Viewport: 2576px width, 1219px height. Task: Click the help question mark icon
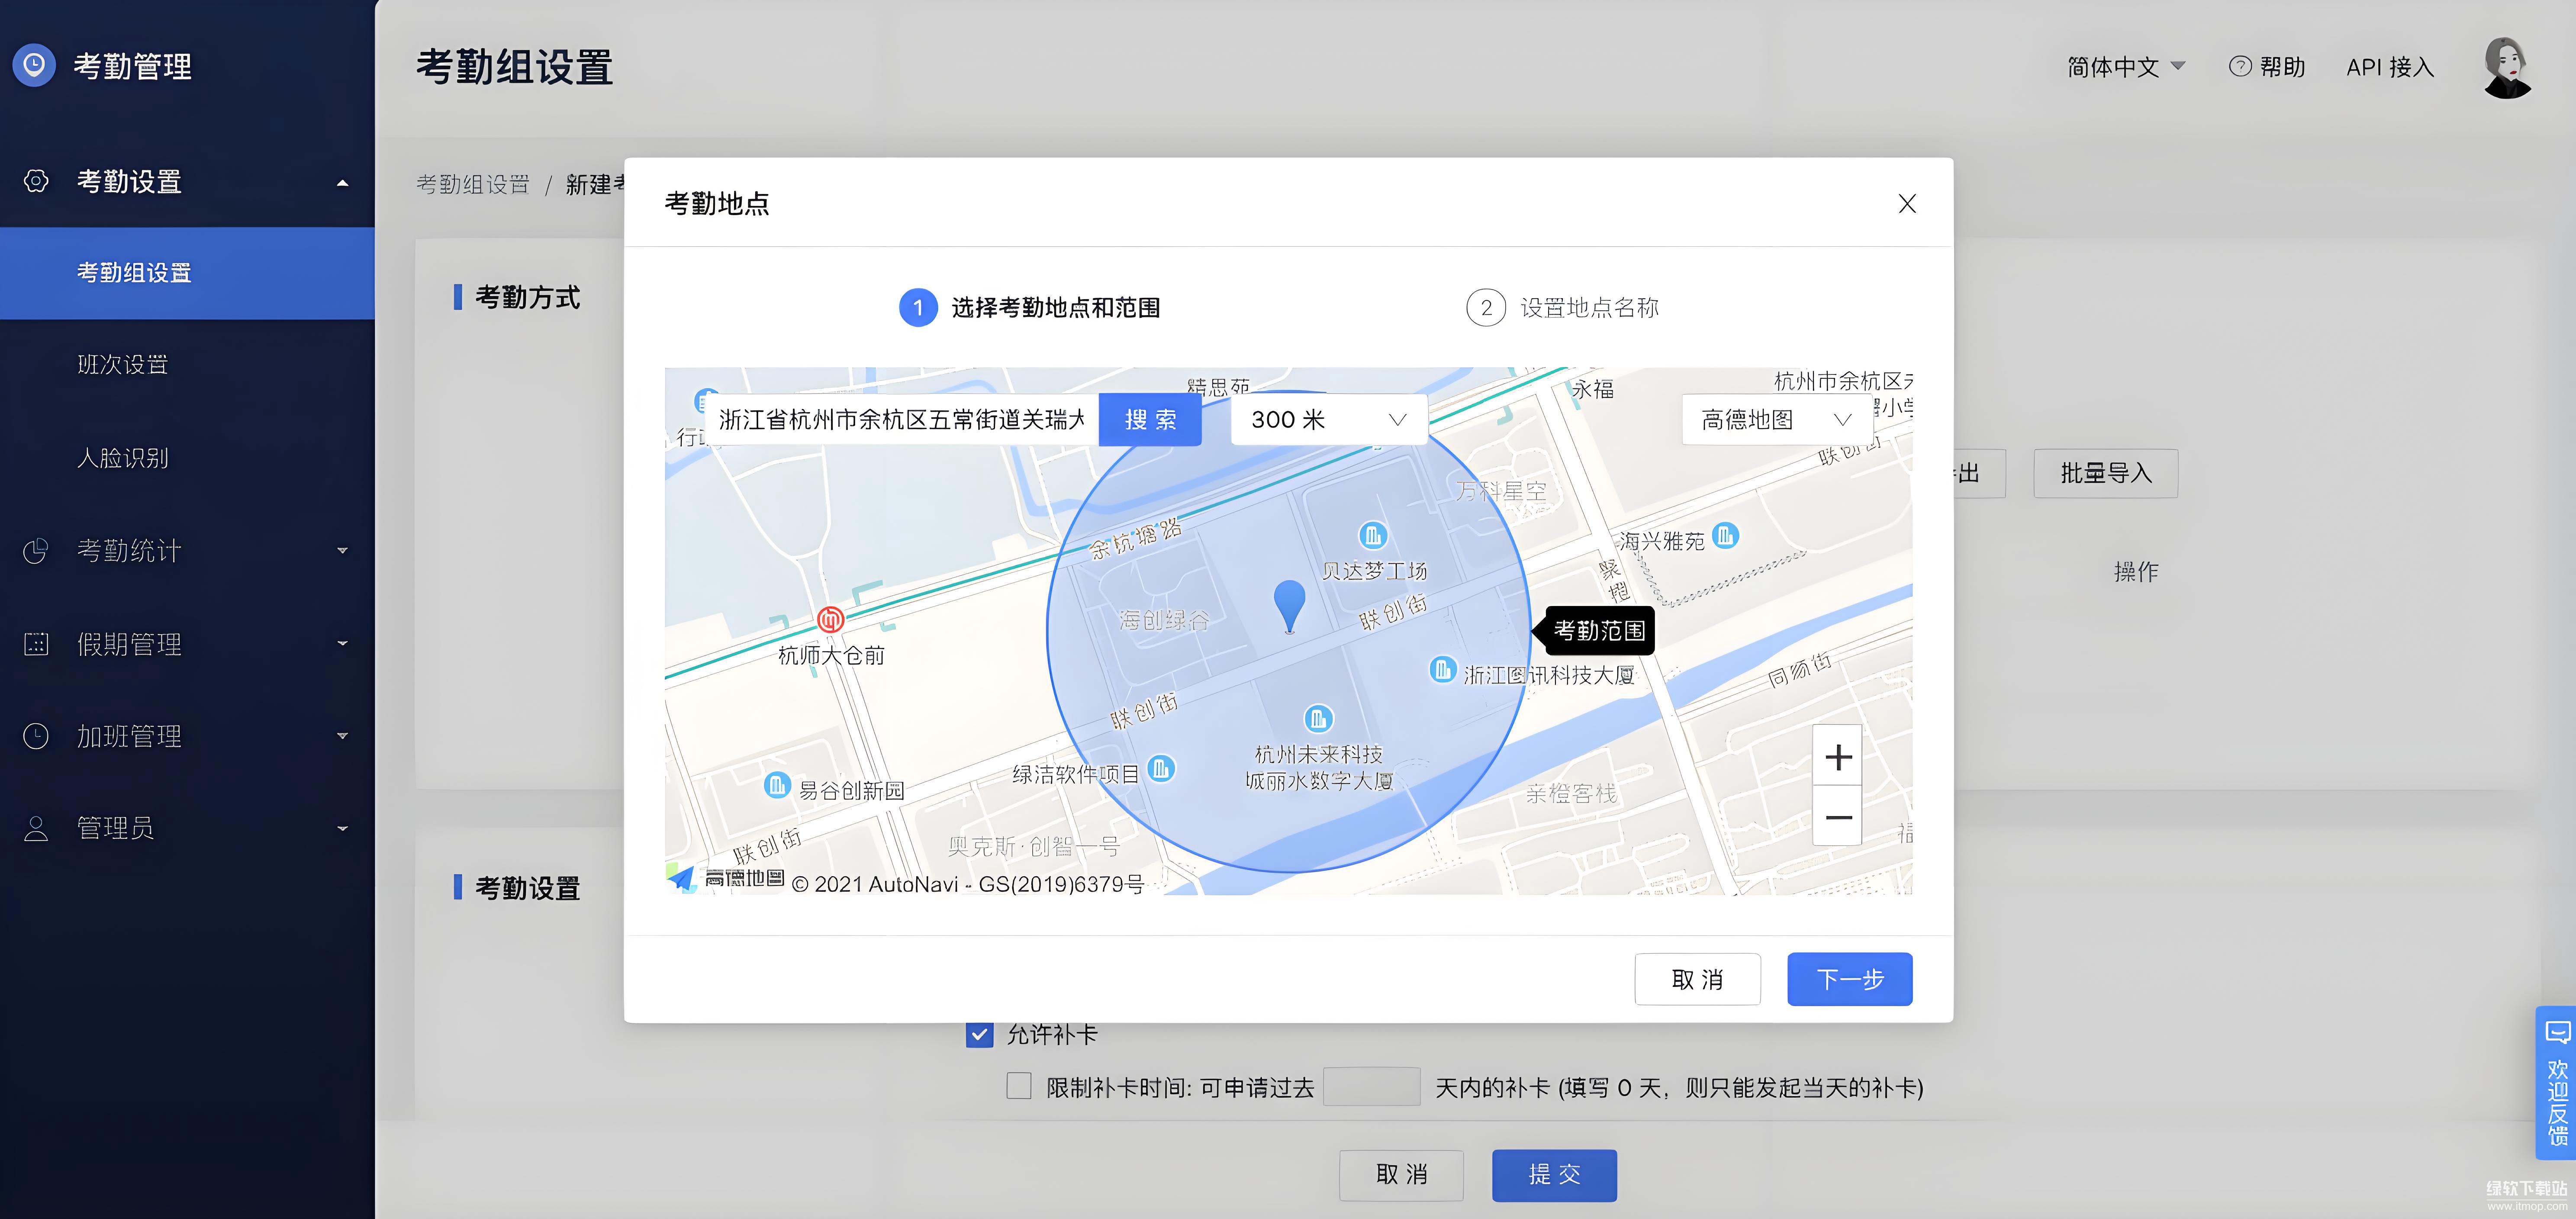click(x=2240, y=66)
